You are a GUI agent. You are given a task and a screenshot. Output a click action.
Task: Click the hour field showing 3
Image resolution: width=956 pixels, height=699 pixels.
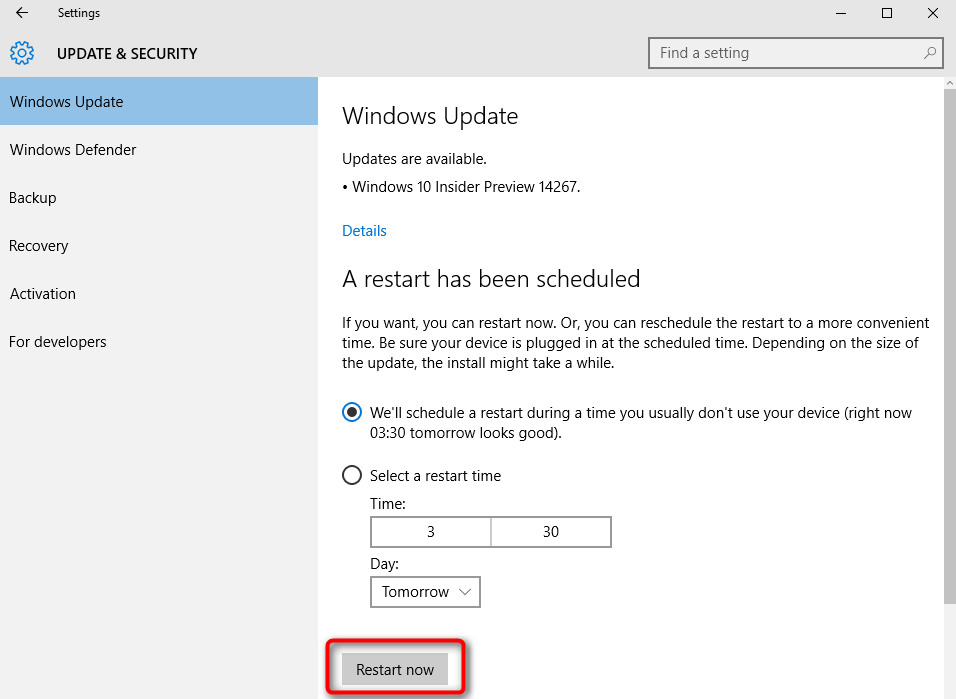(430, 532)
